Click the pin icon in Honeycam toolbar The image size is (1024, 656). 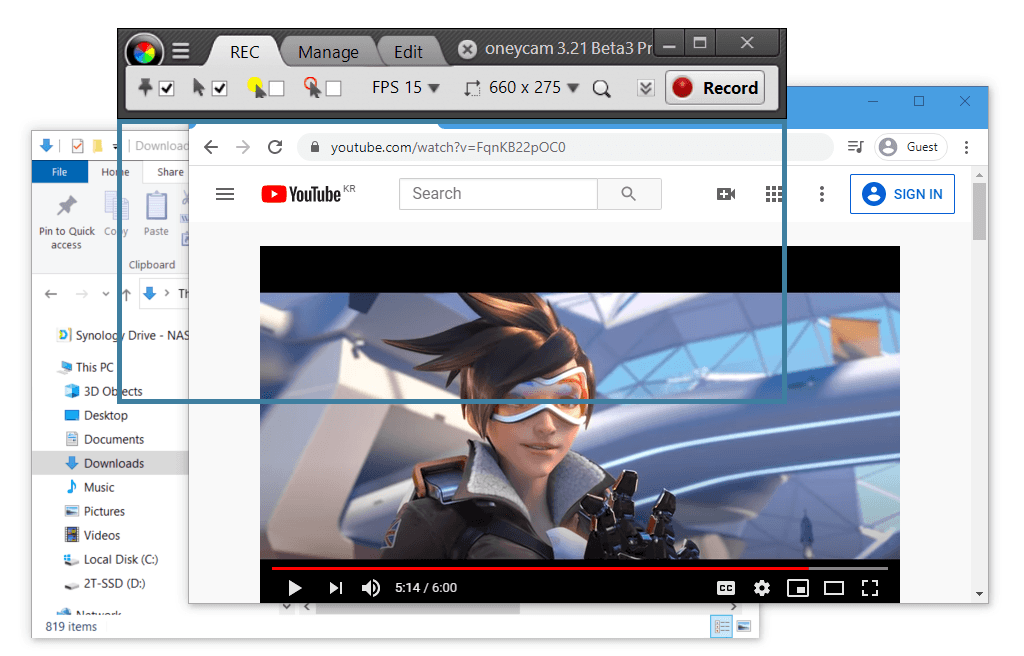(x=145, y=87)
